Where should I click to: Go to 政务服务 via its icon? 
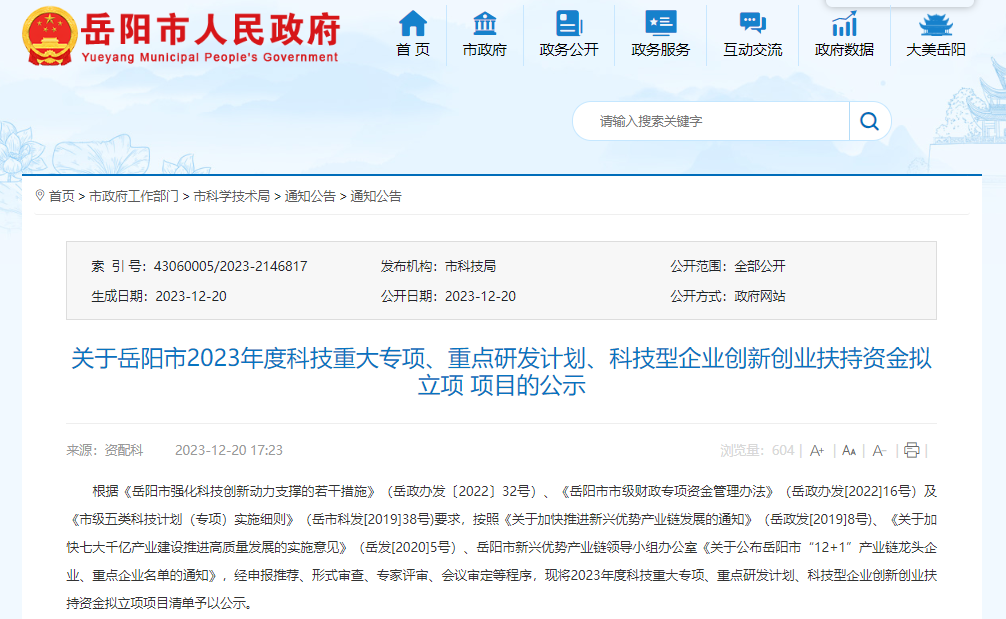click(x=660, y=23)
